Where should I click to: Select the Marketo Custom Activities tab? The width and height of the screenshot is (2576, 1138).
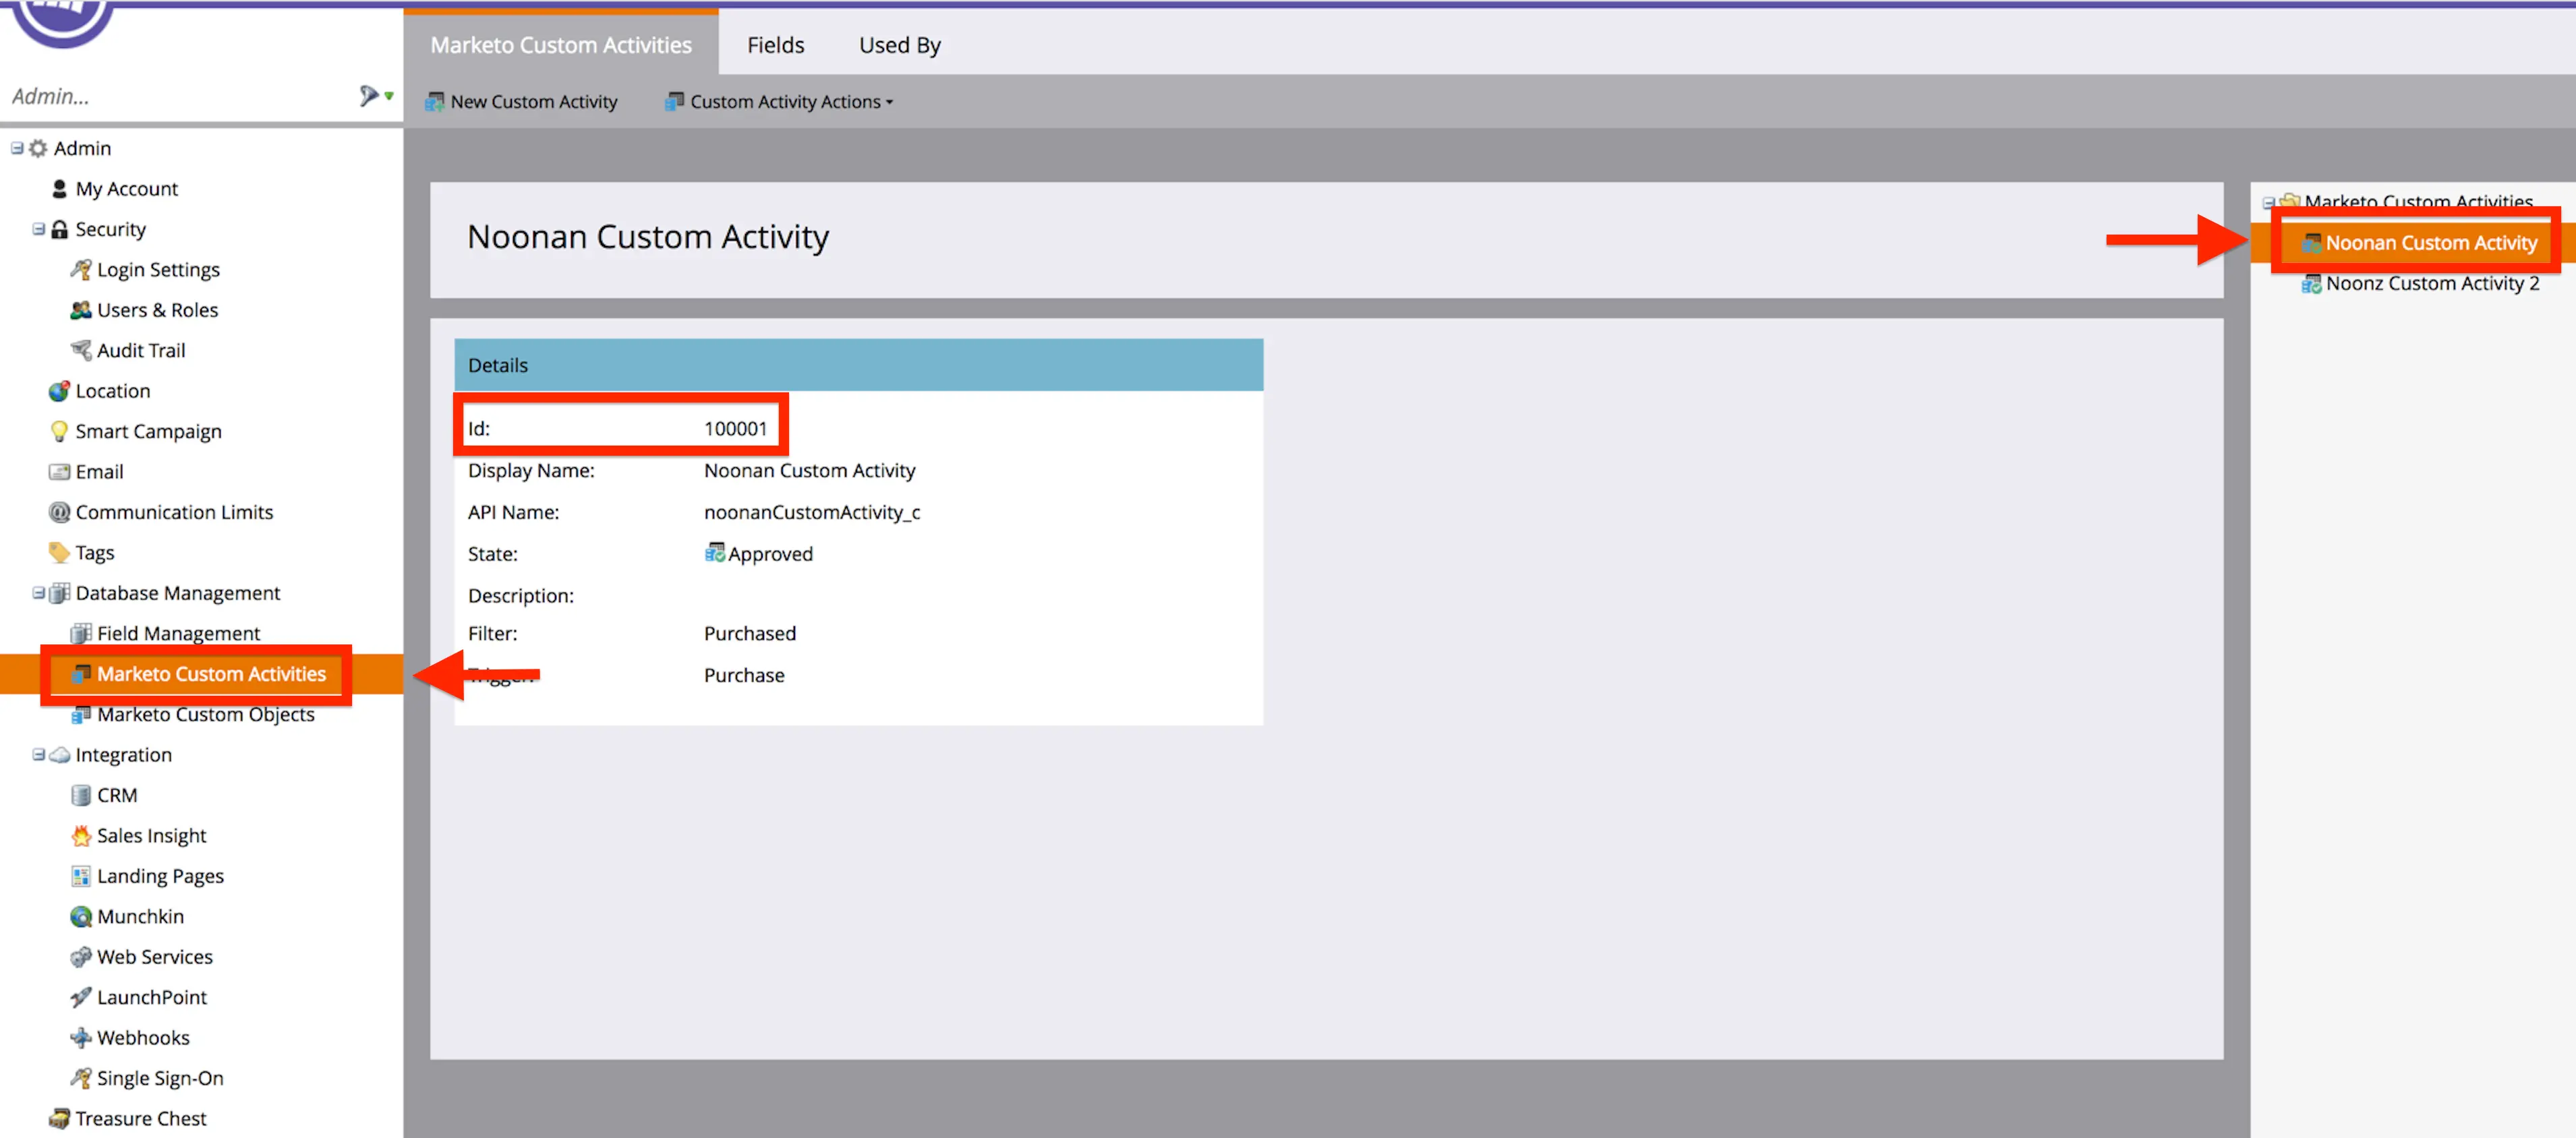pyautogui.click(x=561, y=45)
